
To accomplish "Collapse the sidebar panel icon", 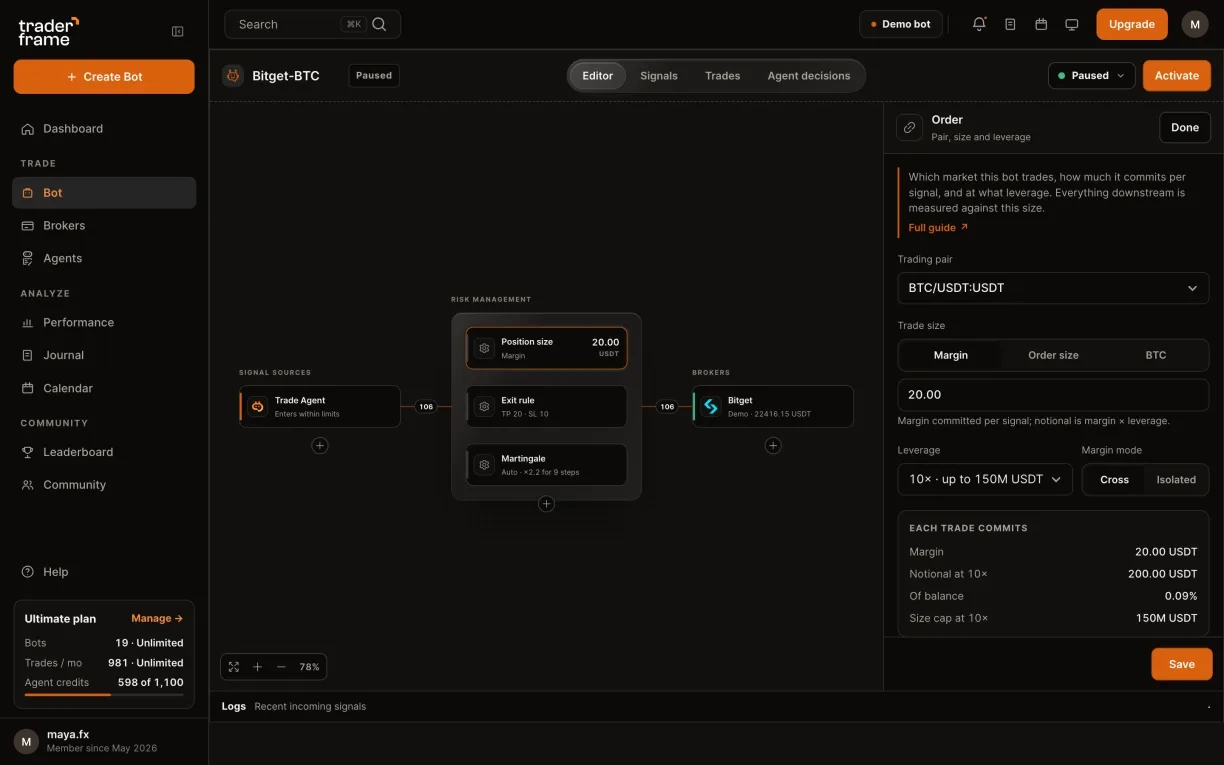I will pos(178,32).
